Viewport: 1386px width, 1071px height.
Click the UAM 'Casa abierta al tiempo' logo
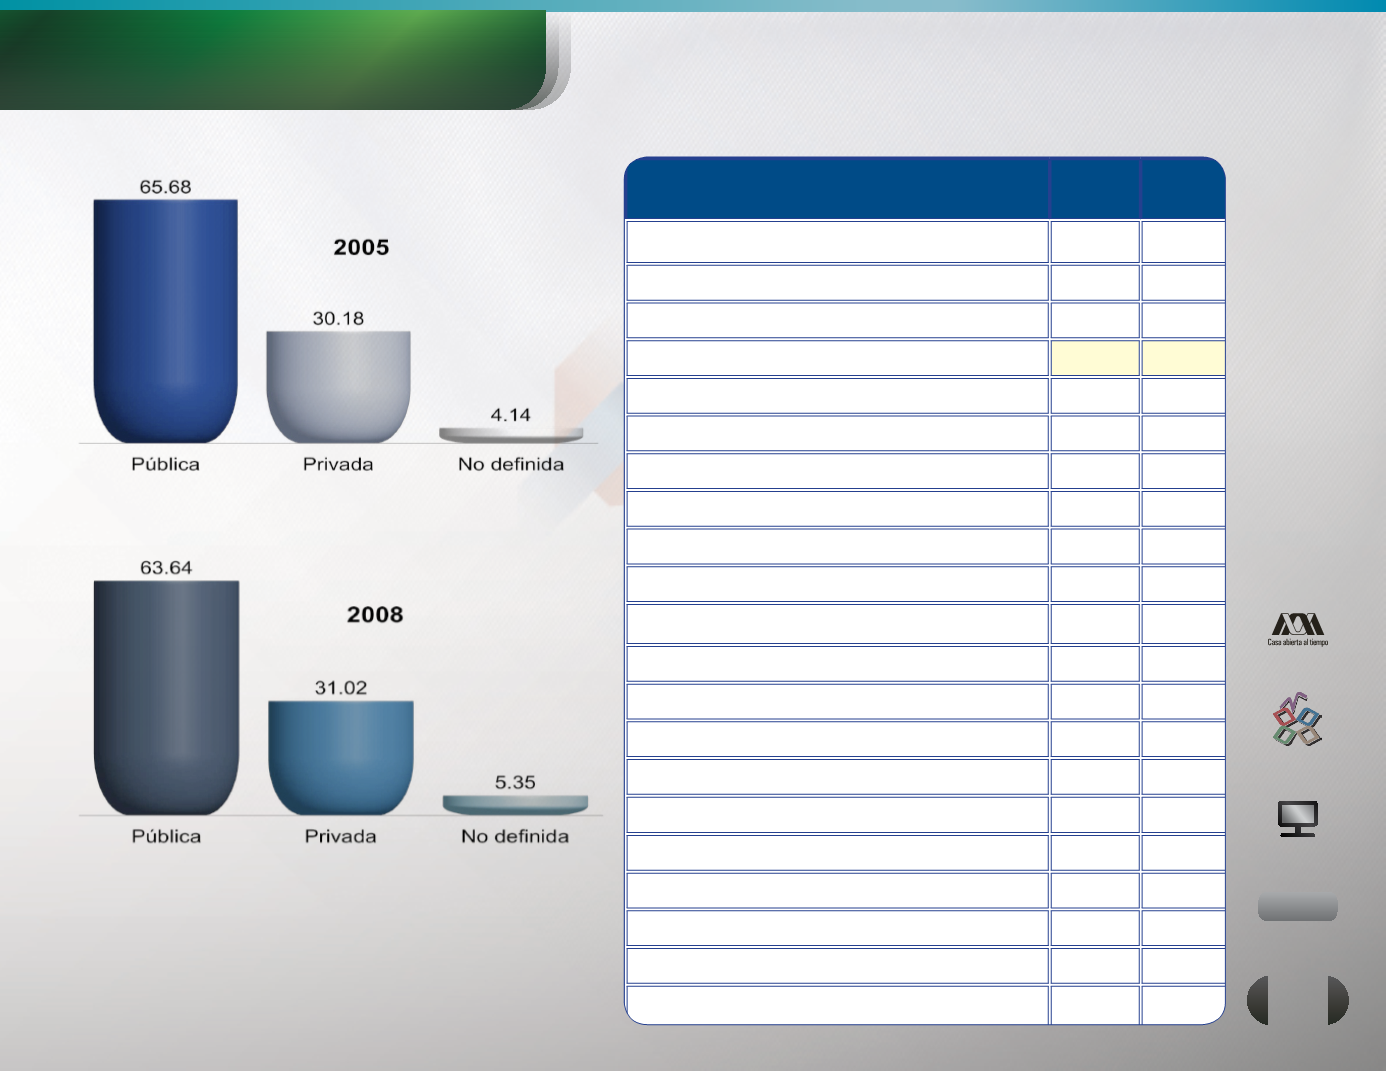[1297, 629]
